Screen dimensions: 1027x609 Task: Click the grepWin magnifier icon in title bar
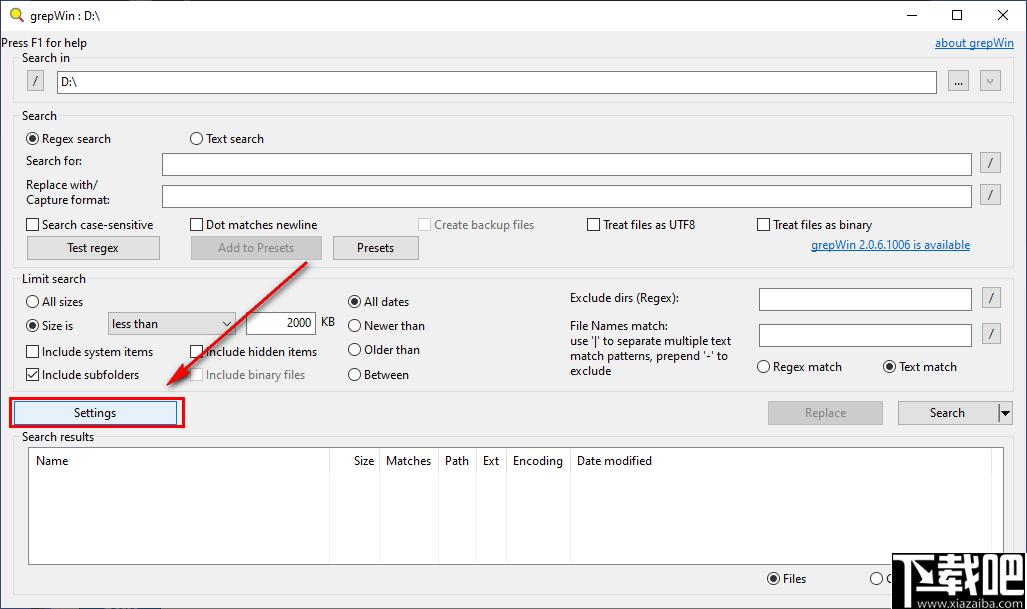pyautogui.click(x=16, y=15)
